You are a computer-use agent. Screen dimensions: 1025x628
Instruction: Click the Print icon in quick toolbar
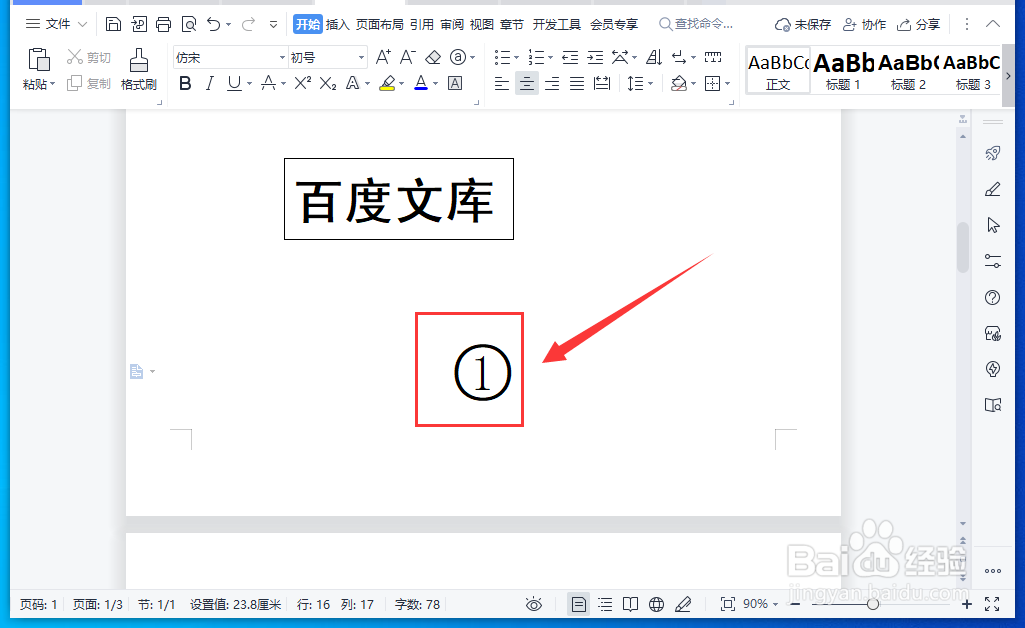pyautogui.click(x=163, y=25)
